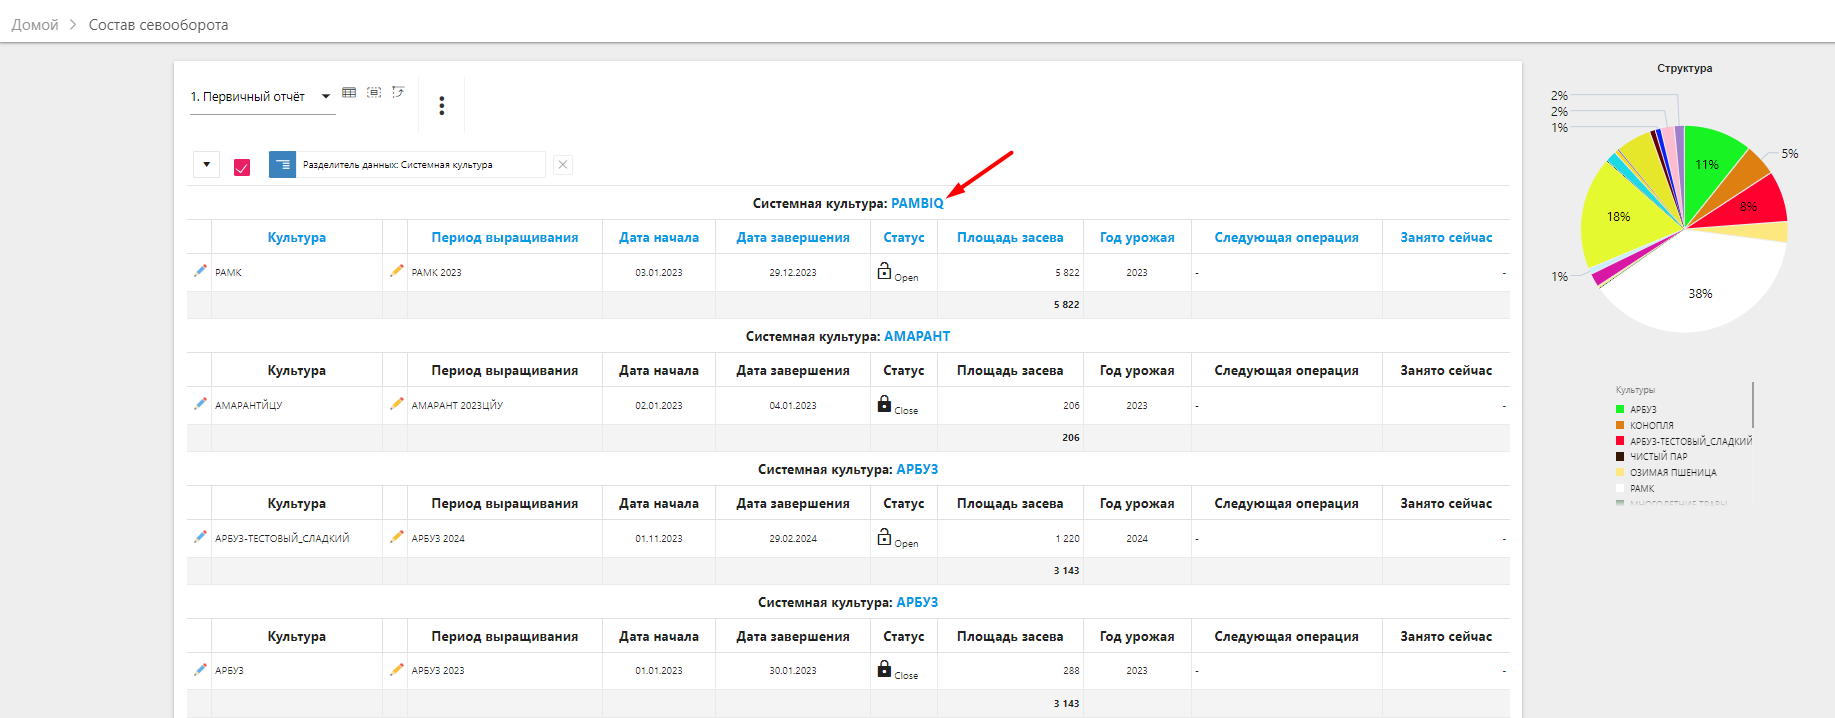Open the PAMBIQ system culture link

(917, 204)
